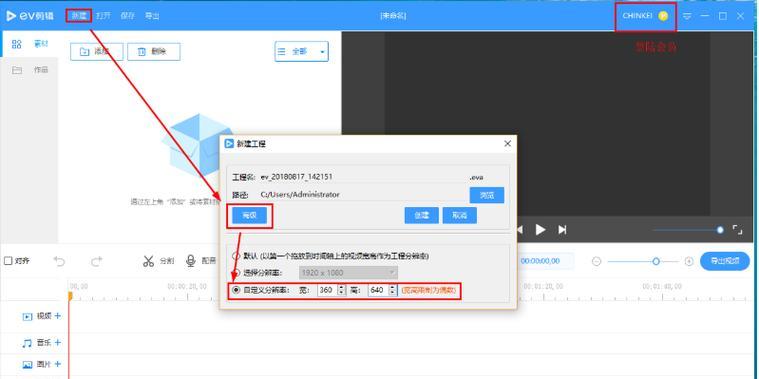The image size is (759, 379).
Task: Click the timeline zoom out minus icon
Action: (x=596, y=261)
